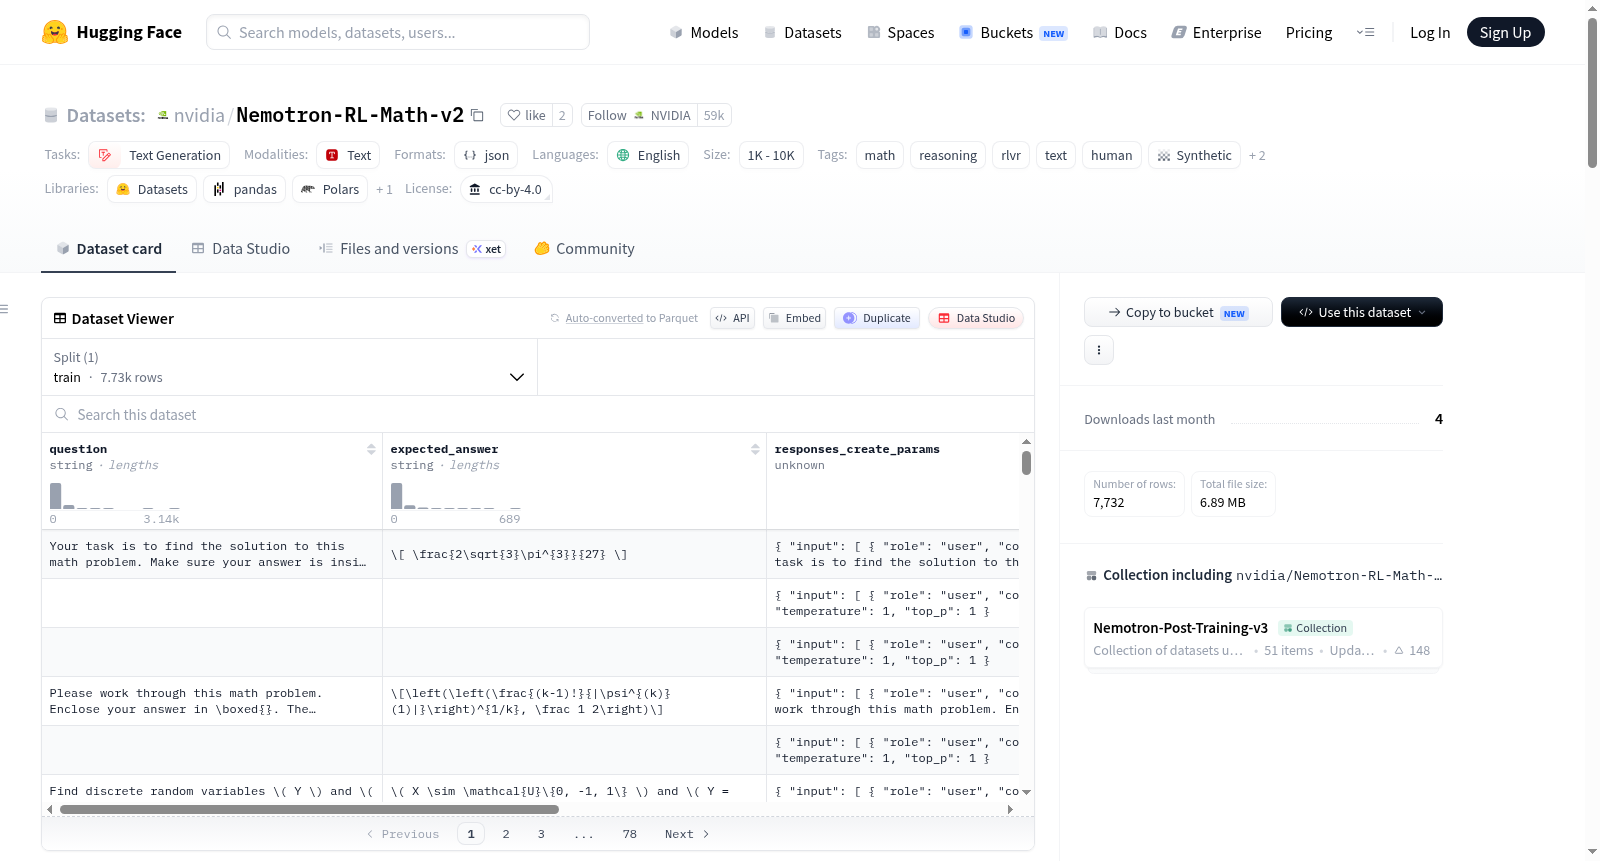Click the Log In link
1600x861 pixels.
click(x=1430, y=33)
